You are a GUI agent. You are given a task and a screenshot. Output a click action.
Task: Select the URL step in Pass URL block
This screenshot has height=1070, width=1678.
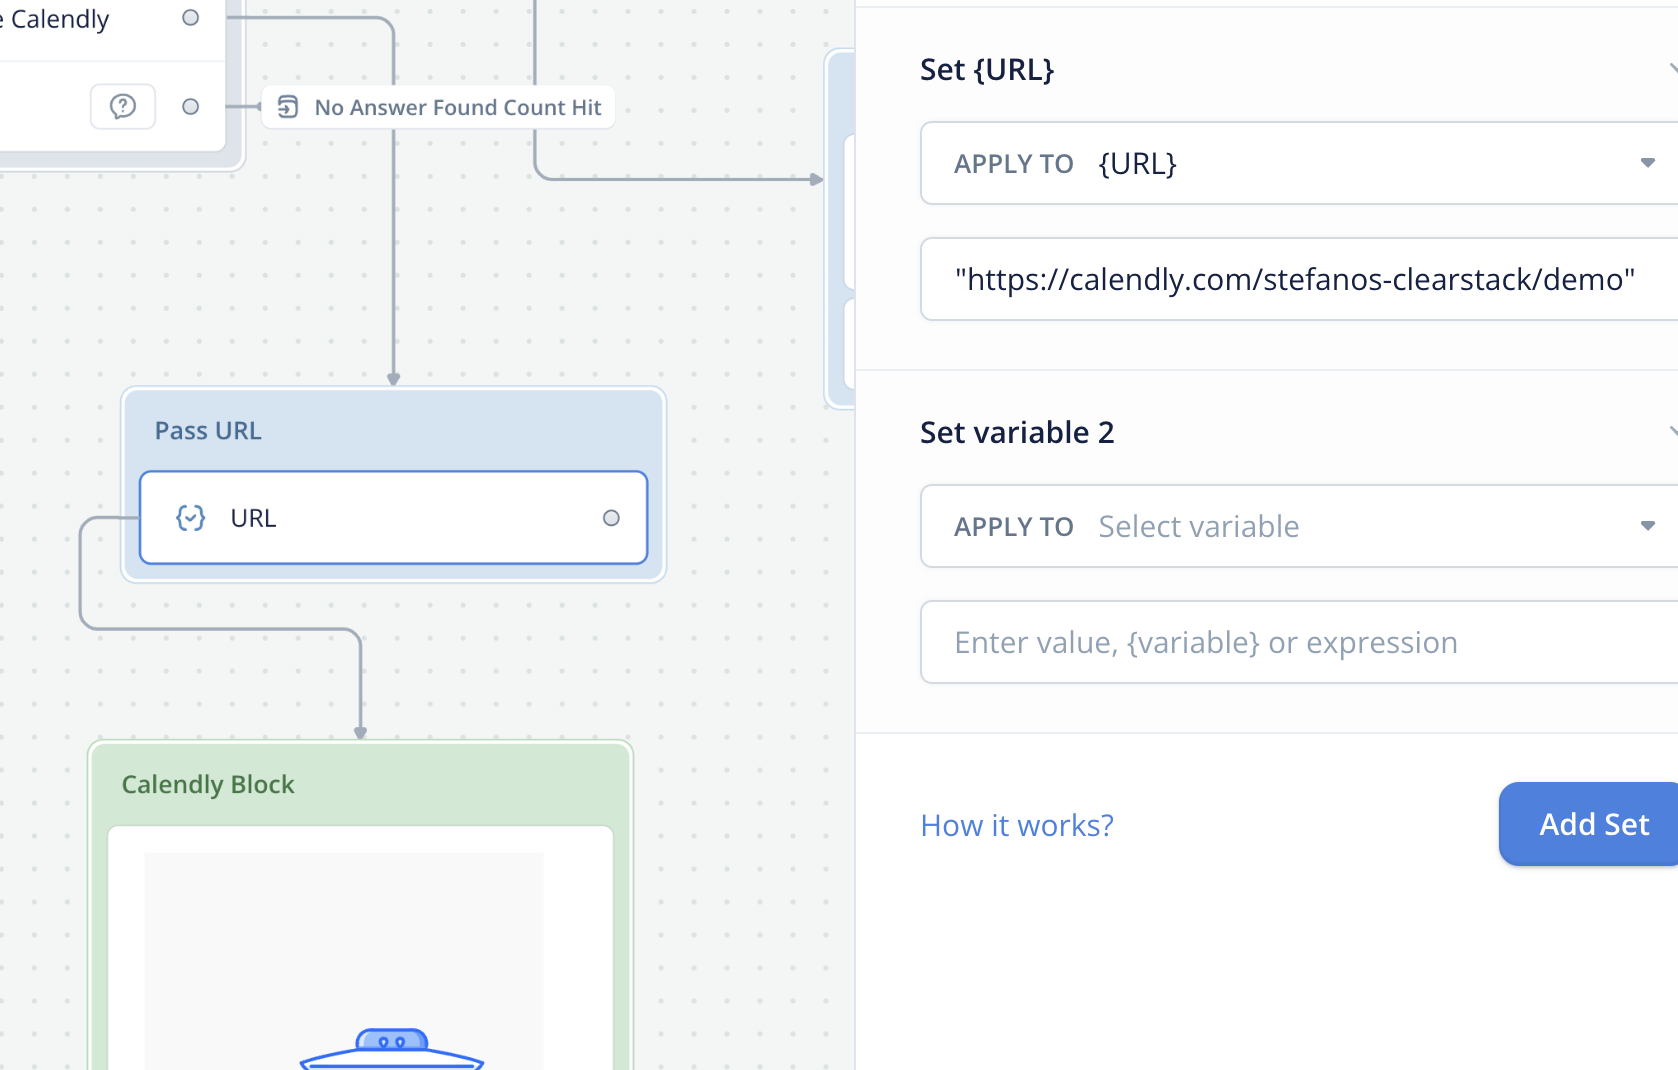click(x=393, y=518)
